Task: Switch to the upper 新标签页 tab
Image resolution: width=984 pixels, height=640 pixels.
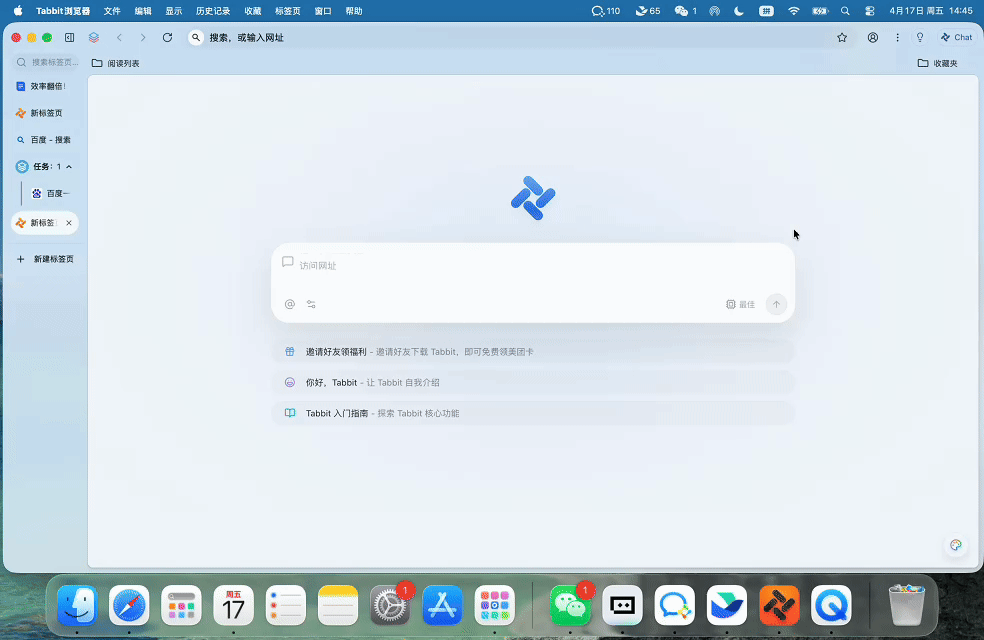Action: coord(45,113)
